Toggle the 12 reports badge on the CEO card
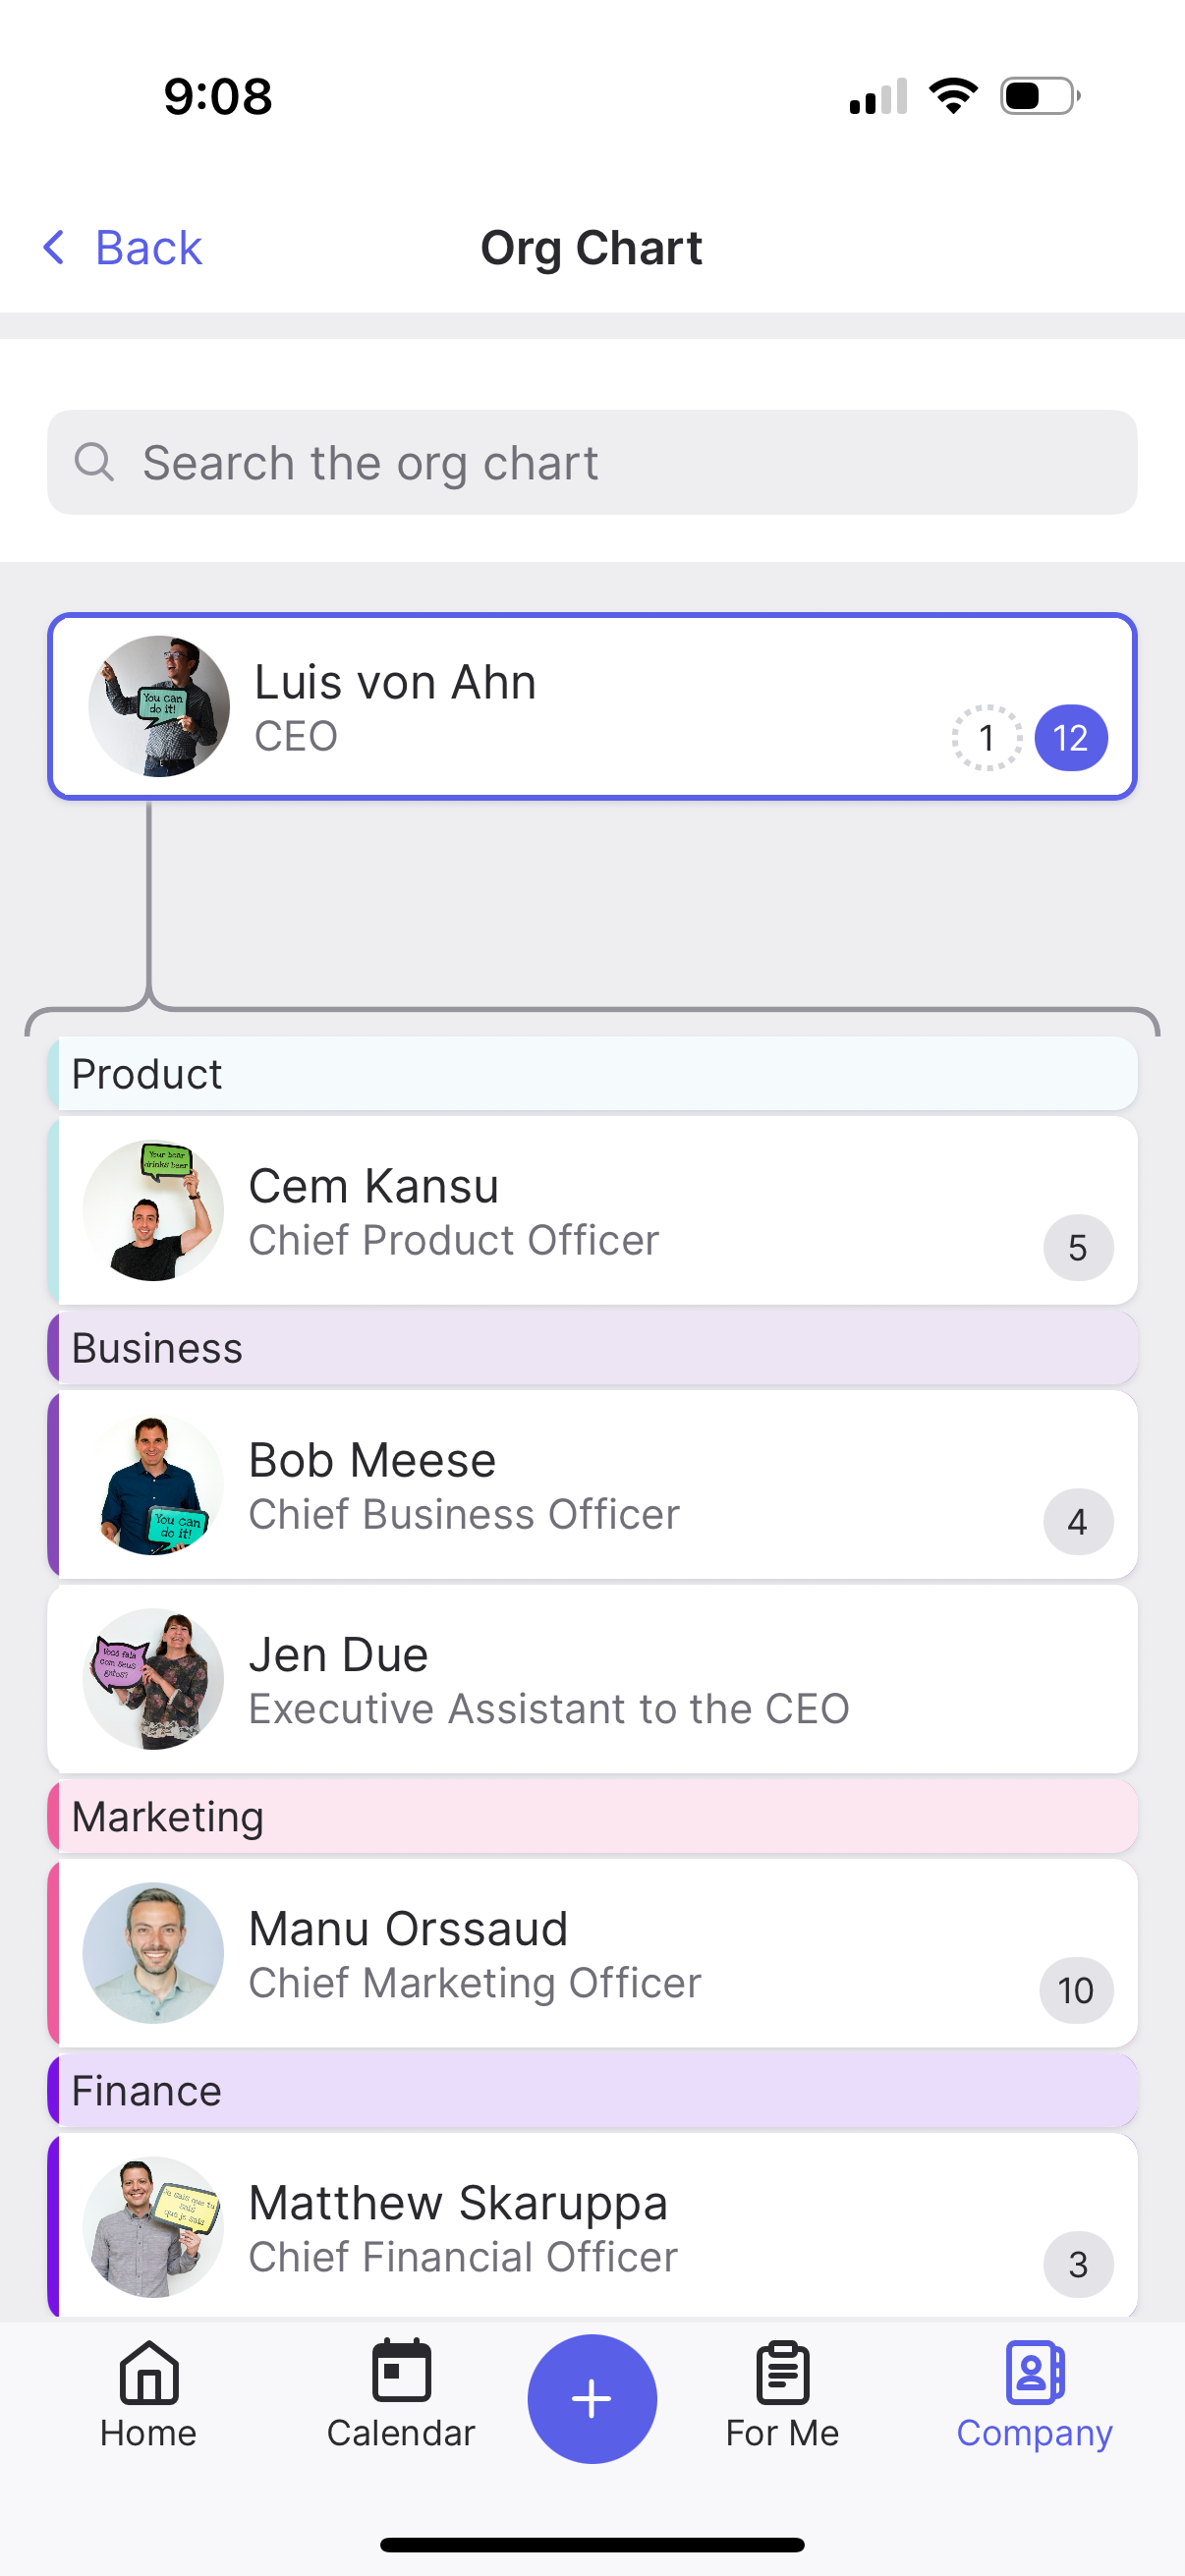 (x=1070, y=737)
